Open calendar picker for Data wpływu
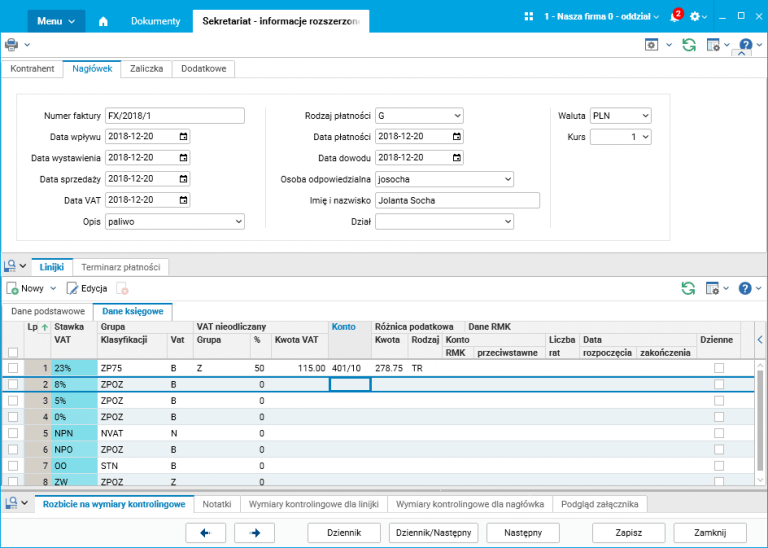This screenshot has height=548, width=768. (184, 137)
